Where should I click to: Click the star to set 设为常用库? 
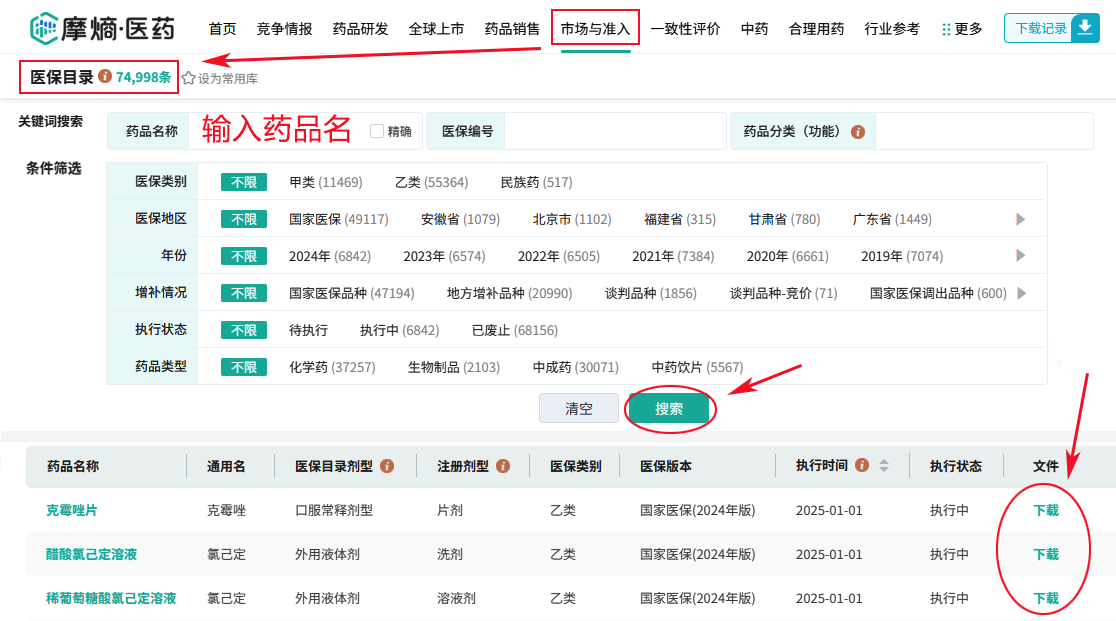coord(187,75)
